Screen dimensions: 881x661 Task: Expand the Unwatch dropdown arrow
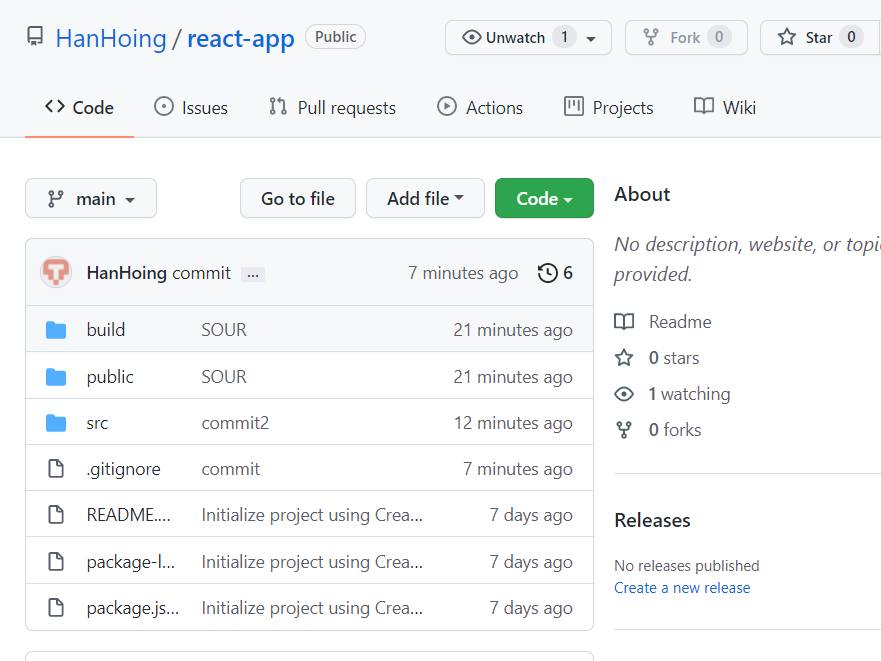(x=591, y=38)
